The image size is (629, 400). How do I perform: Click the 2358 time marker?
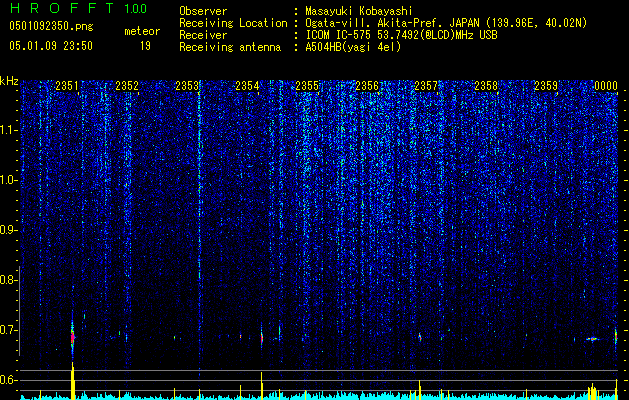click(x=486, y=86)
